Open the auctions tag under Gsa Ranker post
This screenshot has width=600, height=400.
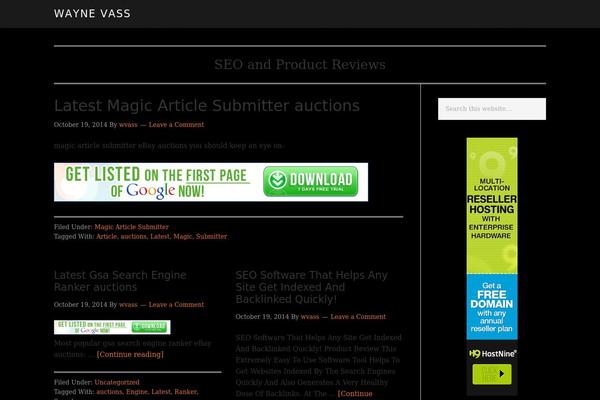point(109,392)
